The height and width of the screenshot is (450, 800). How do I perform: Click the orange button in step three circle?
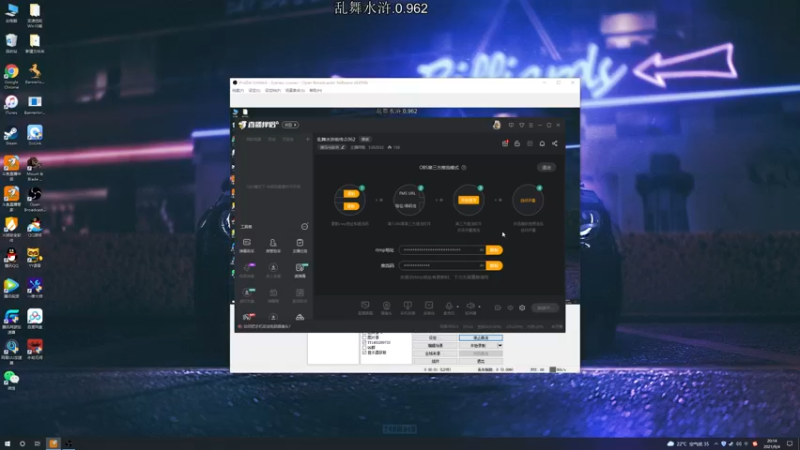pyautogui.click(x=468, y=200)
